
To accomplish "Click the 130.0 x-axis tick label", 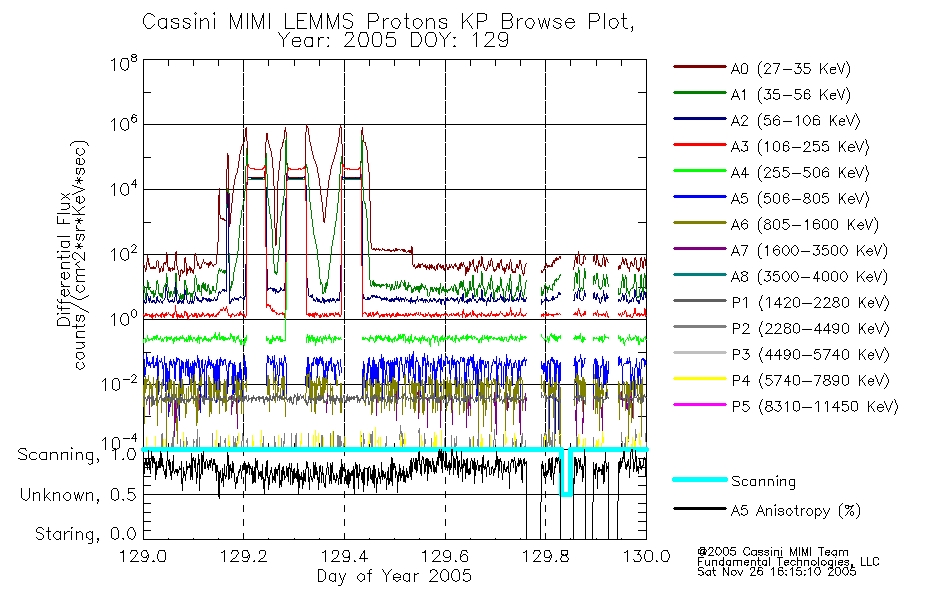I will click(646, 556).
